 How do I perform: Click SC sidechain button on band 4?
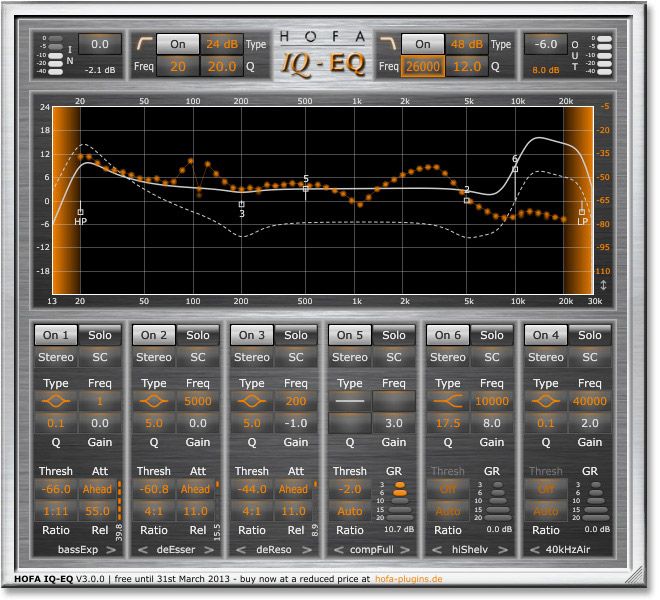590,357
